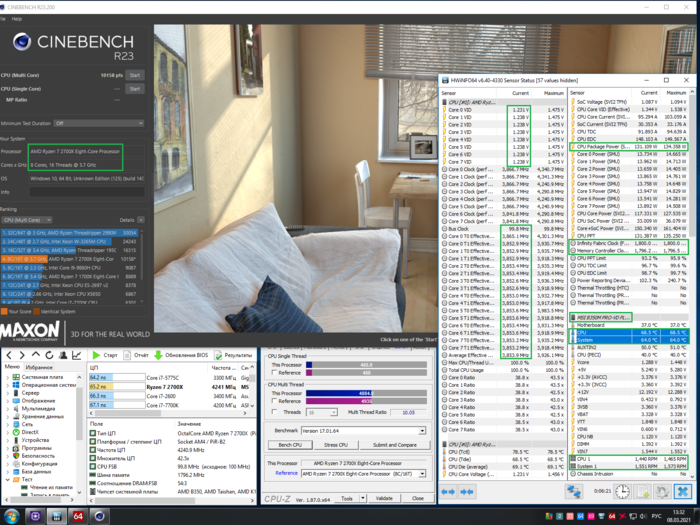The height and width of the screenshot is (525, 700).
Task: Switch to HWiNFO taskbar icon
Action: (x=57, y=517)
